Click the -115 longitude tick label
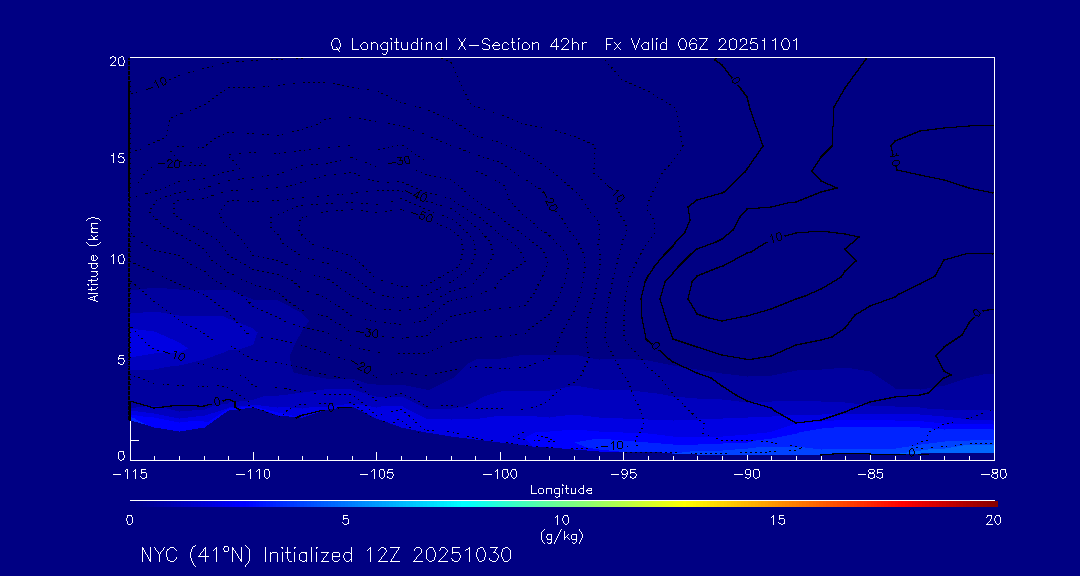This screenshot has width=1080, height=576. (129, 475)
